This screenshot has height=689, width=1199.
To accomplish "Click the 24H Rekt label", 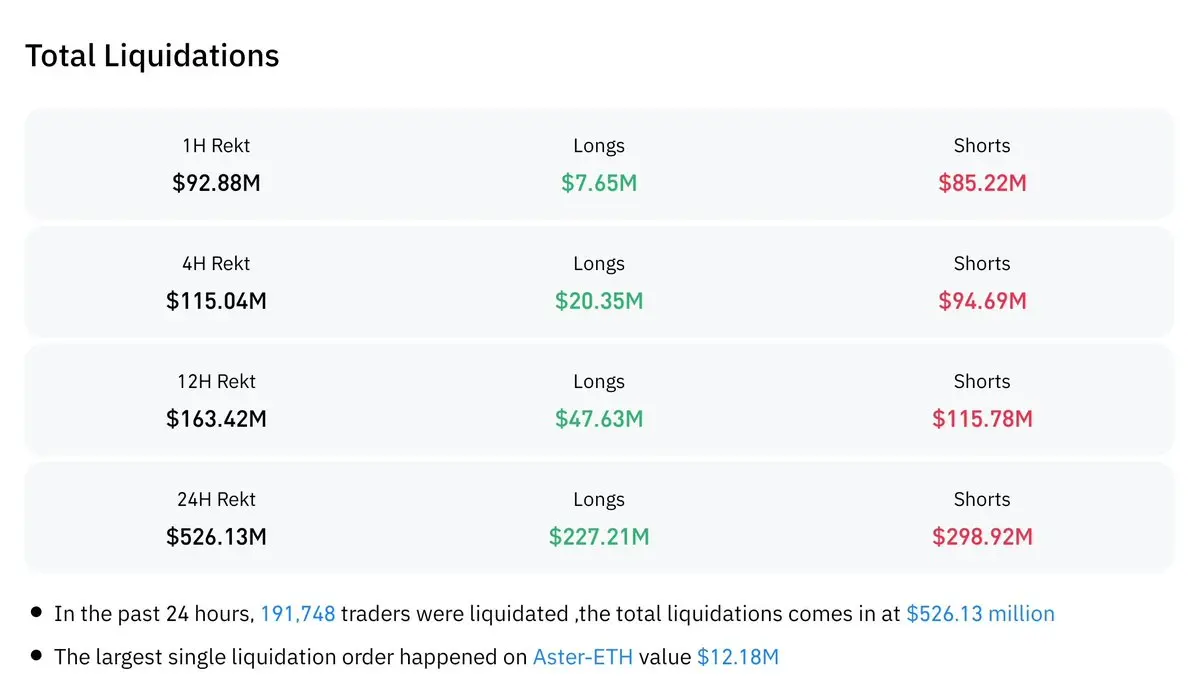I will point(216,500).
